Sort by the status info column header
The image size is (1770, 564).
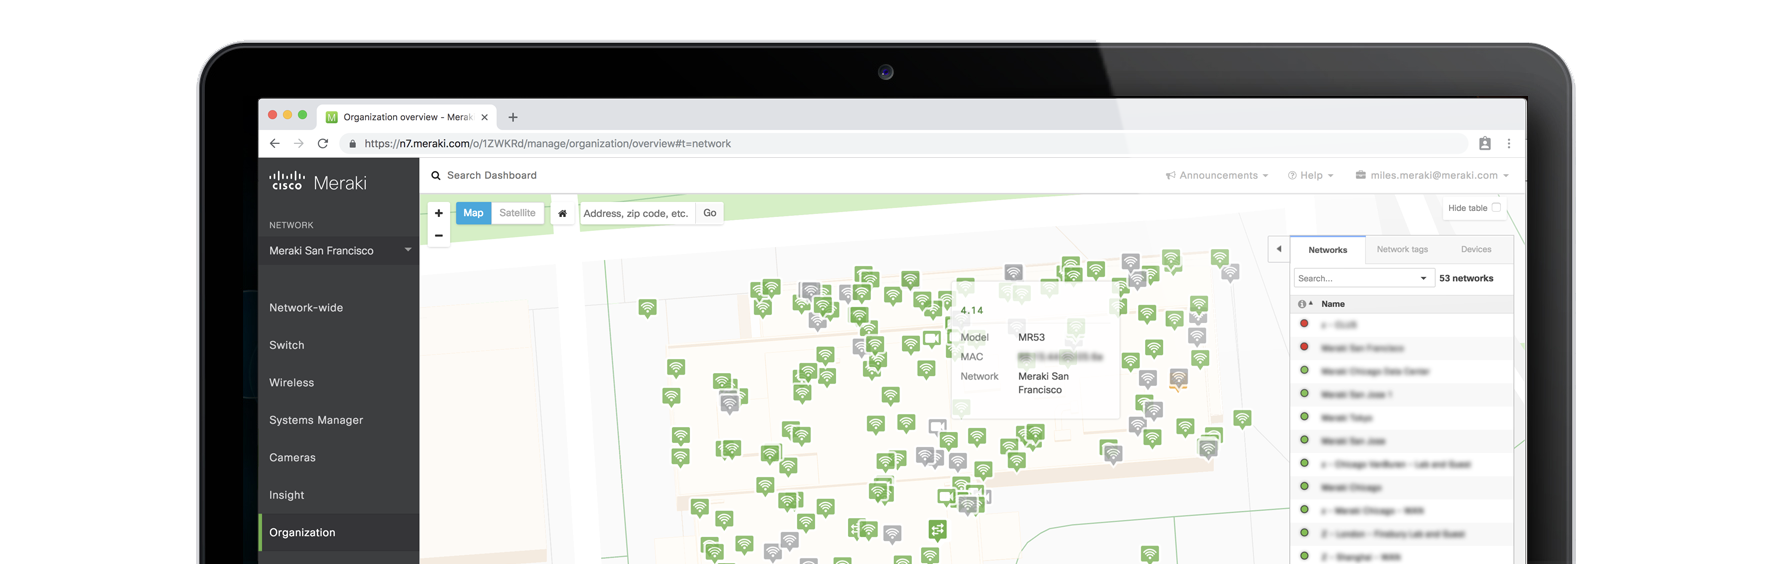click(x=1304, y=304)
